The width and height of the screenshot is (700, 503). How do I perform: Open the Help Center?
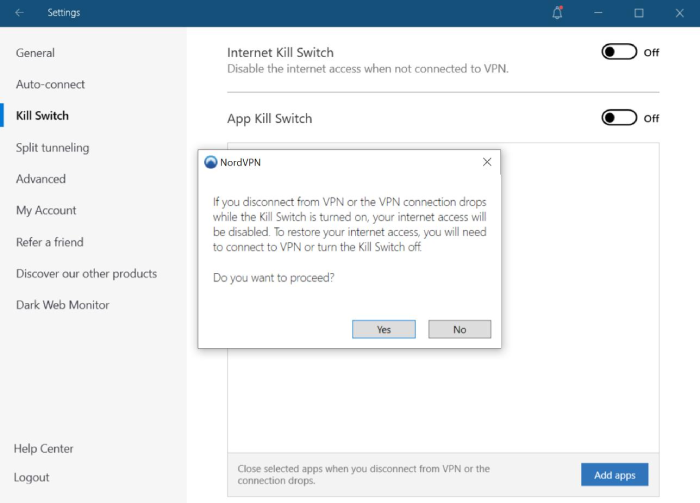[43, 449]
